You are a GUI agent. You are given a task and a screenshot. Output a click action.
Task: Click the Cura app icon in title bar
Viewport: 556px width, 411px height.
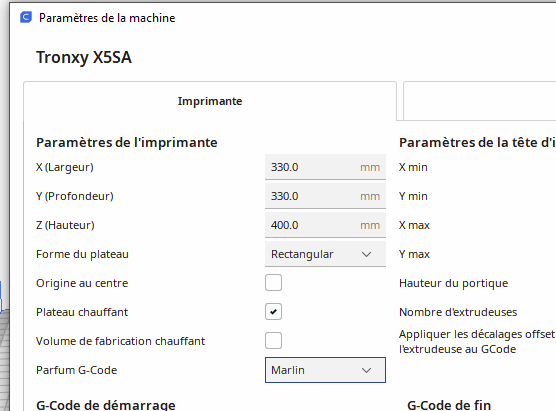coord(26,17)
